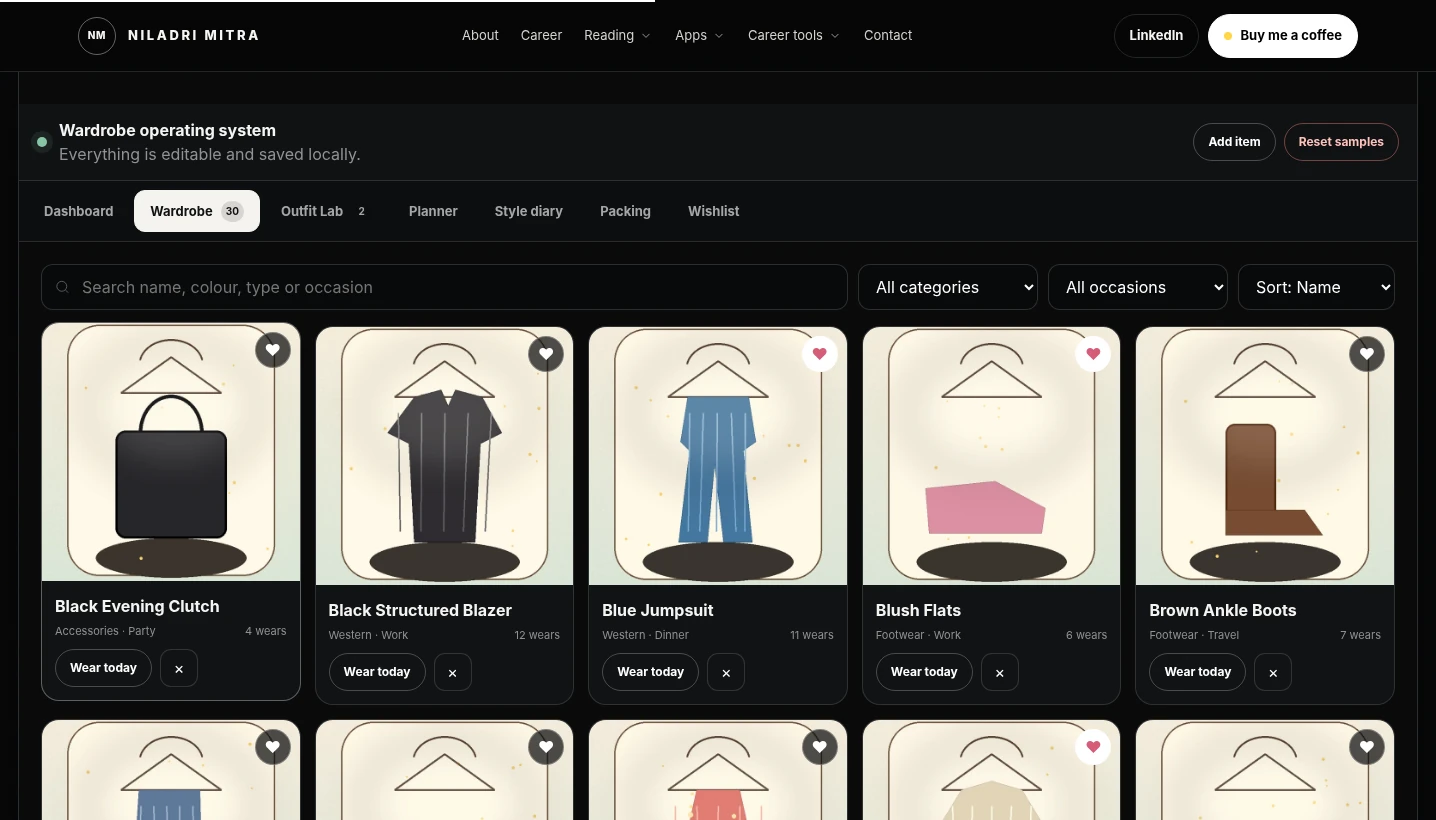The image size is (1436, 820).
Task: Click the "12 wears" count
Action: tap(537, 635)
